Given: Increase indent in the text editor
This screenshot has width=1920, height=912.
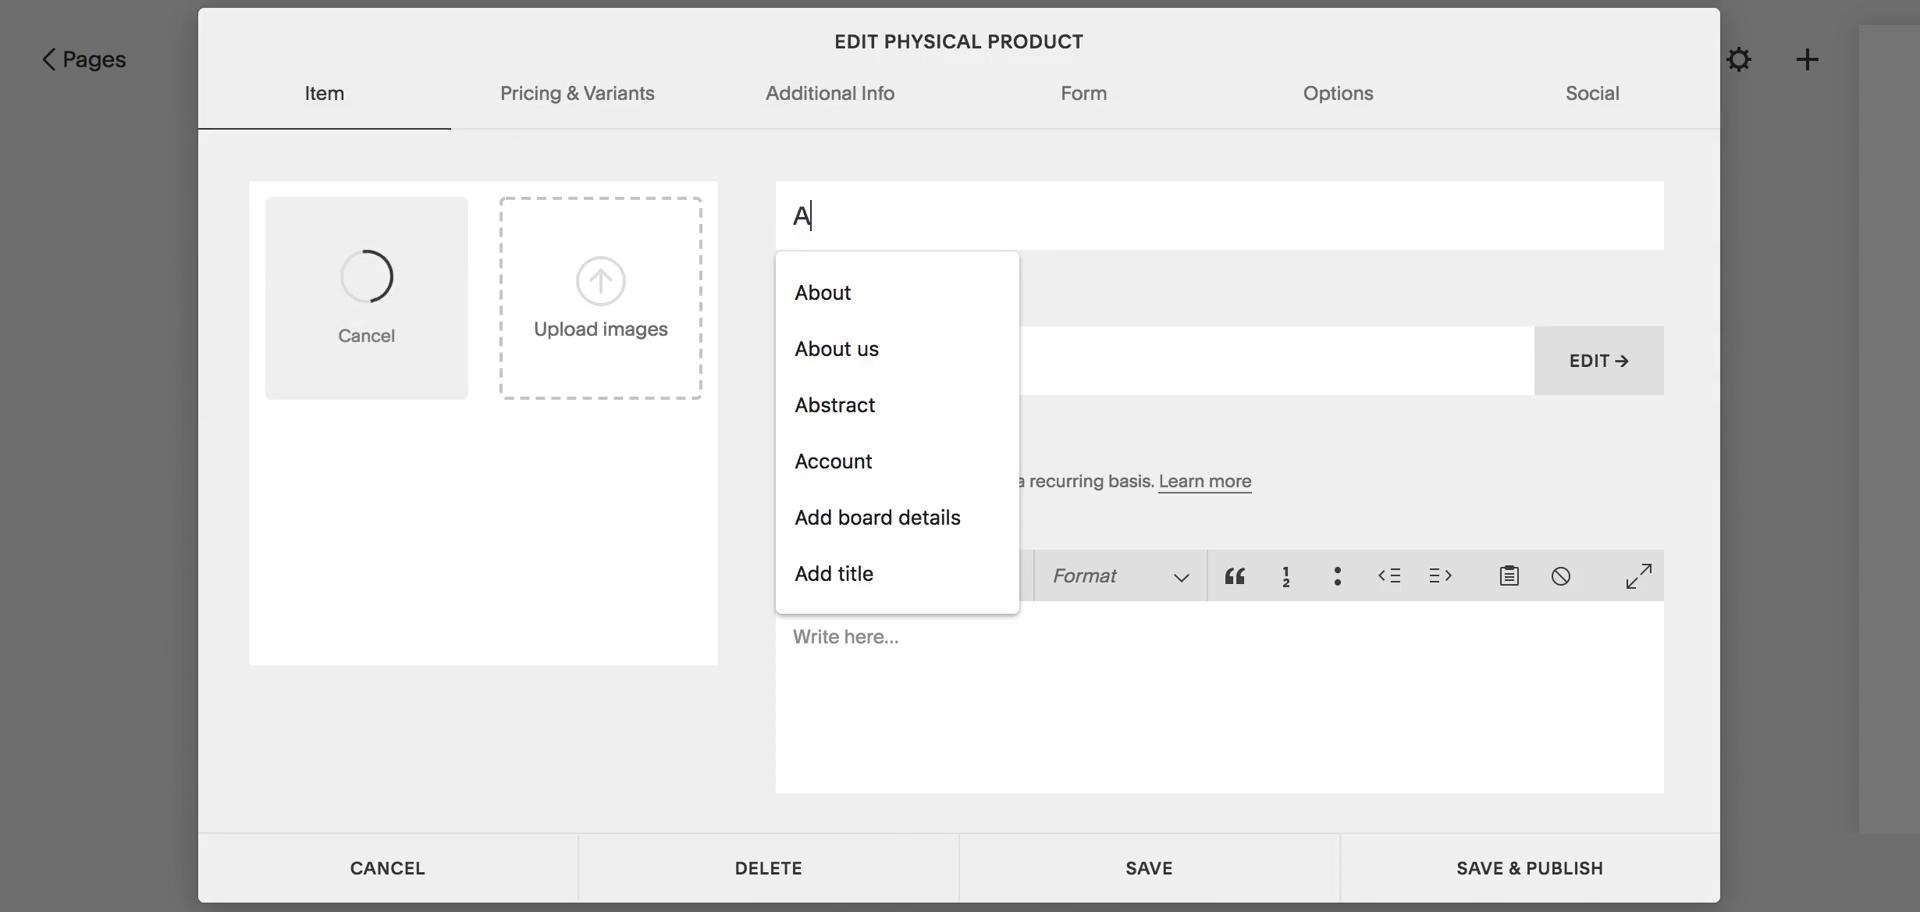Looking at the screenshot, I should [x=1440, y=576].
